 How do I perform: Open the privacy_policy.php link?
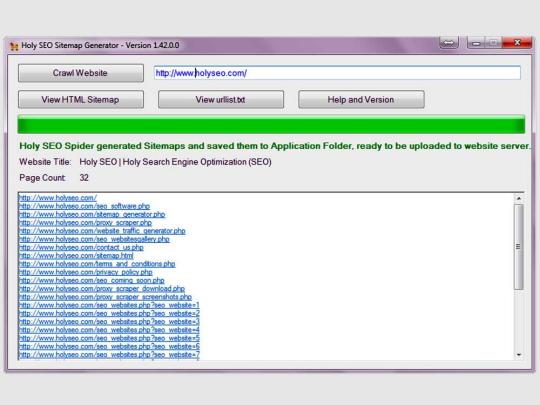pos(86,272)
